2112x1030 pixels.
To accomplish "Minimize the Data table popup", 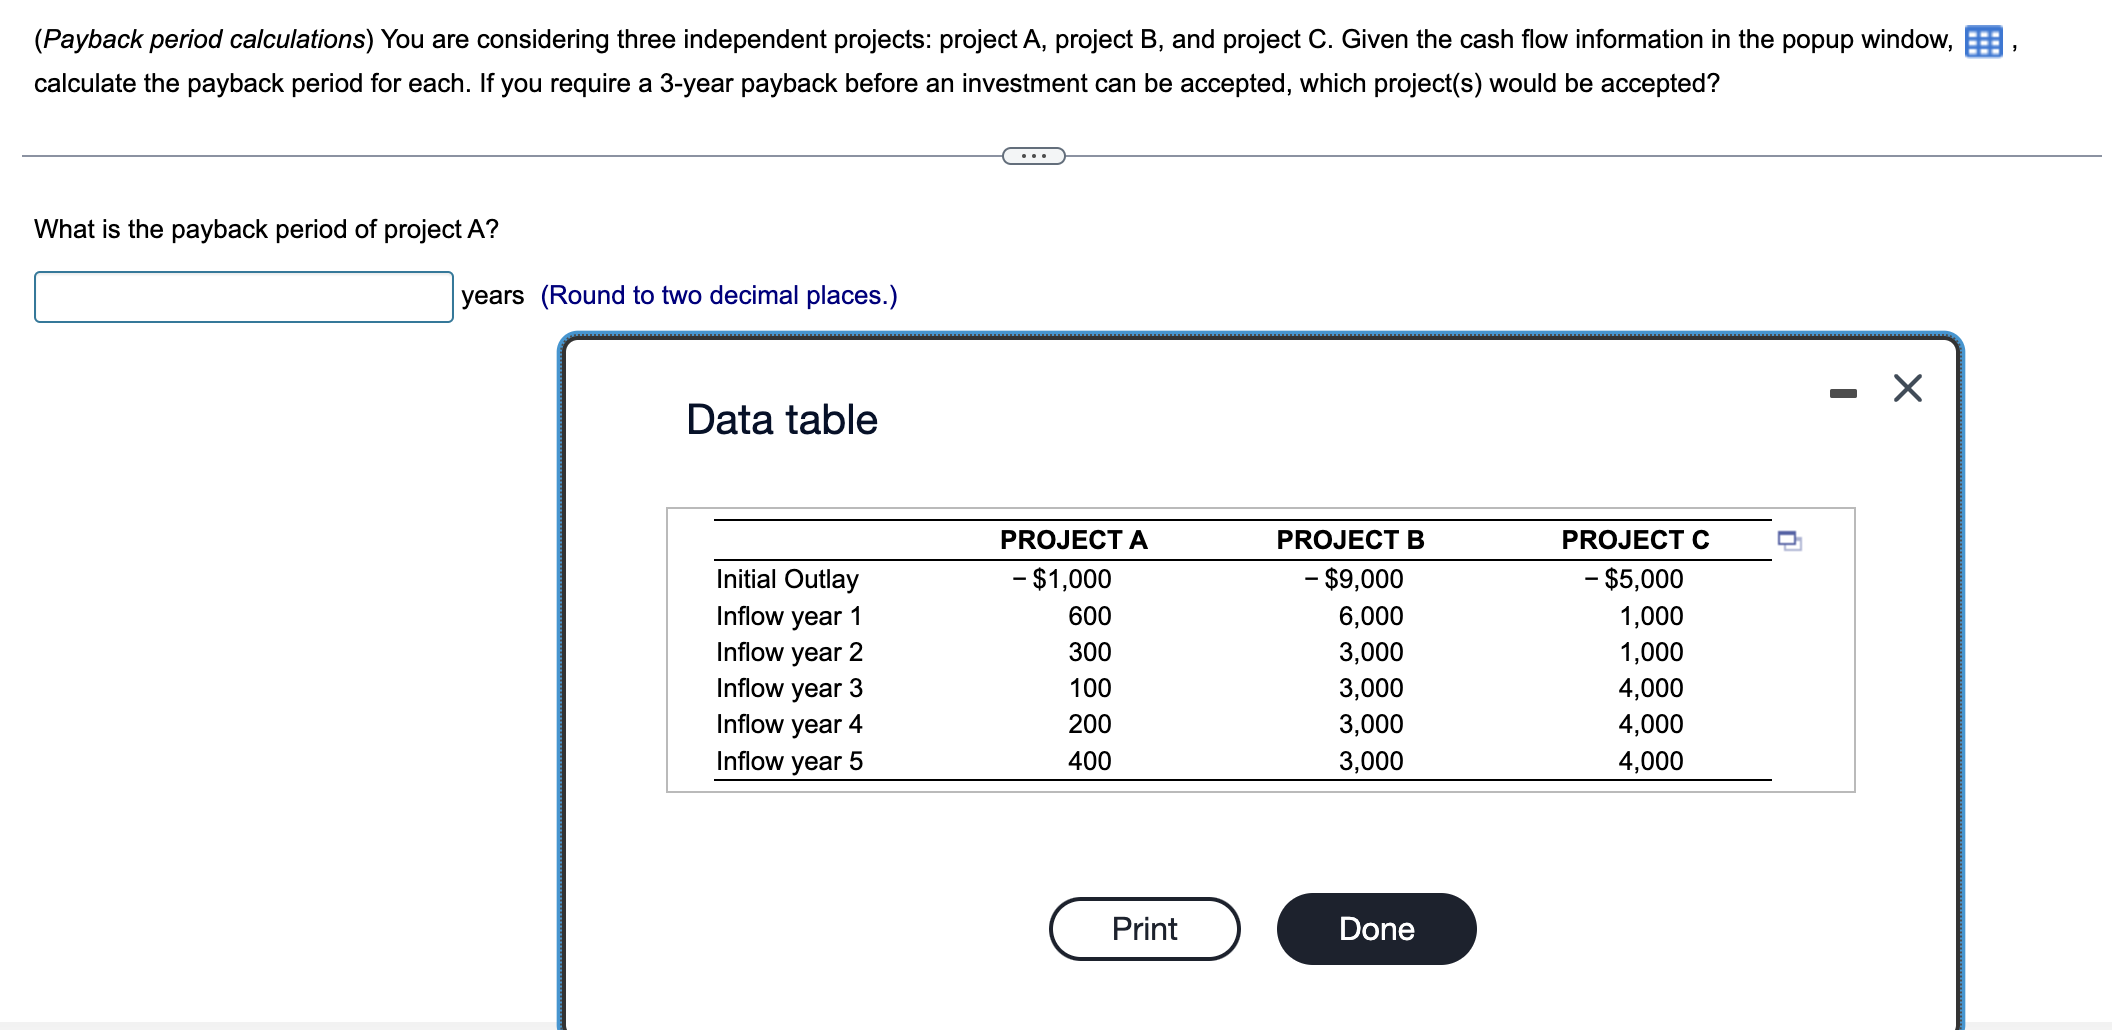I will pos(1843,390).
